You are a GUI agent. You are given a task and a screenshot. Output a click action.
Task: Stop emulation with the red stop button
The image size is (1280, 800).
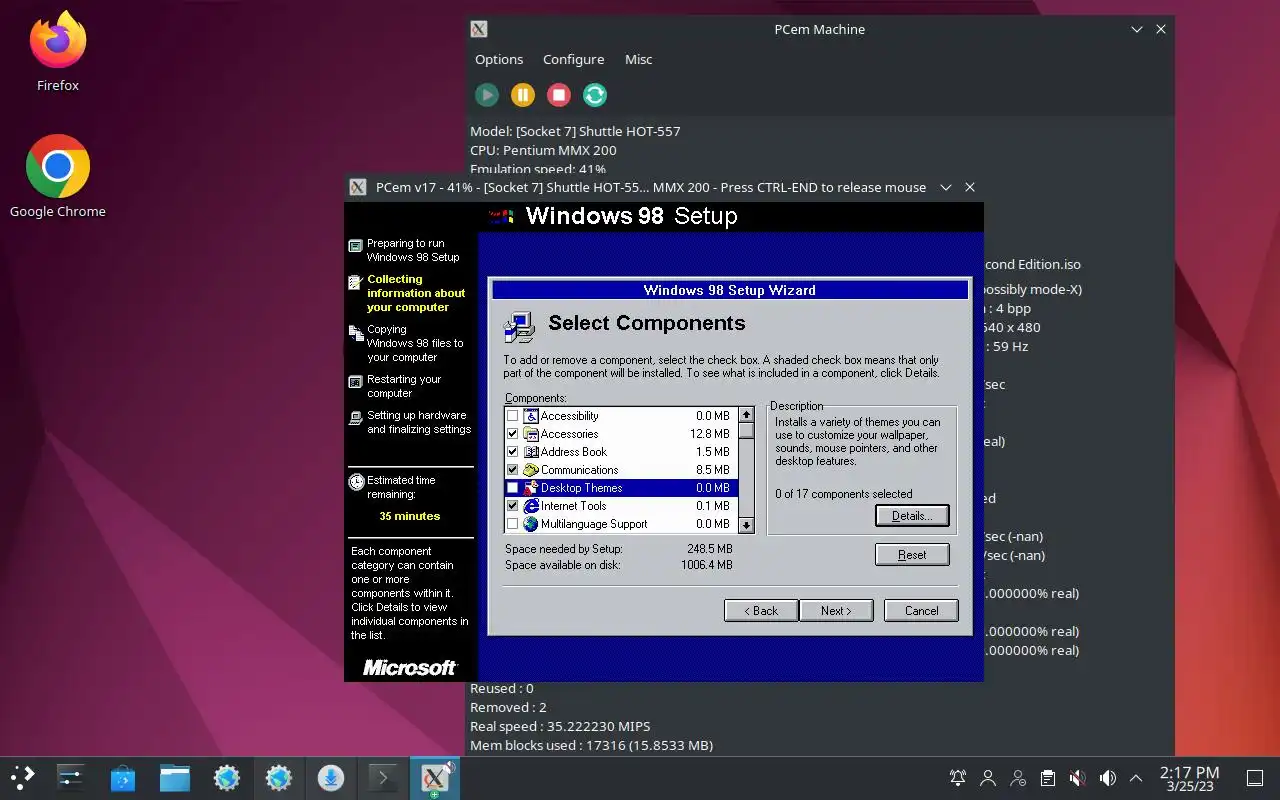[559, 95]
